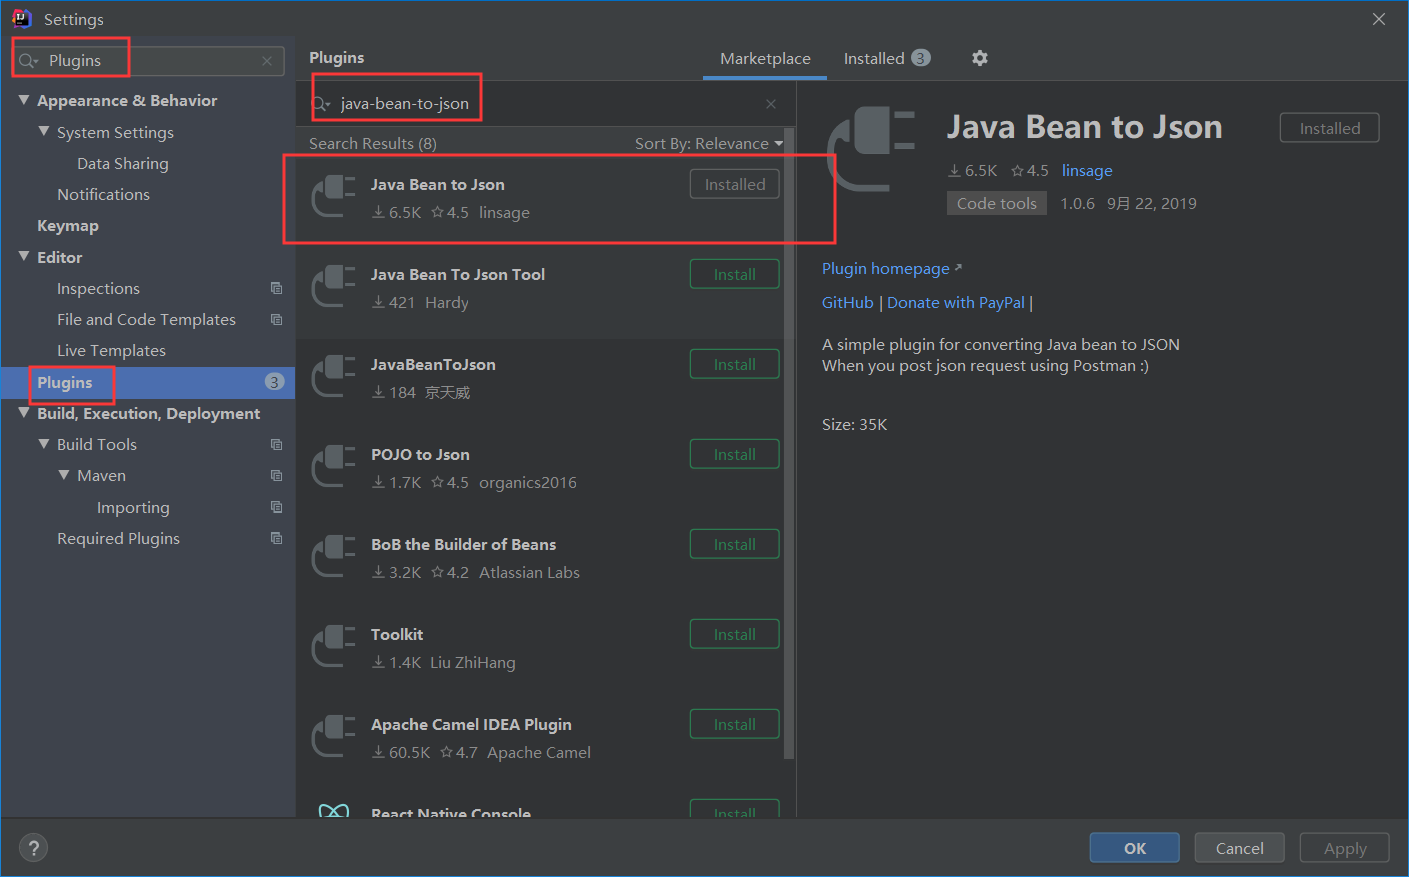Click the React Native Console plugin icon
Viewport: 1409px width, 877px height.
333,810
